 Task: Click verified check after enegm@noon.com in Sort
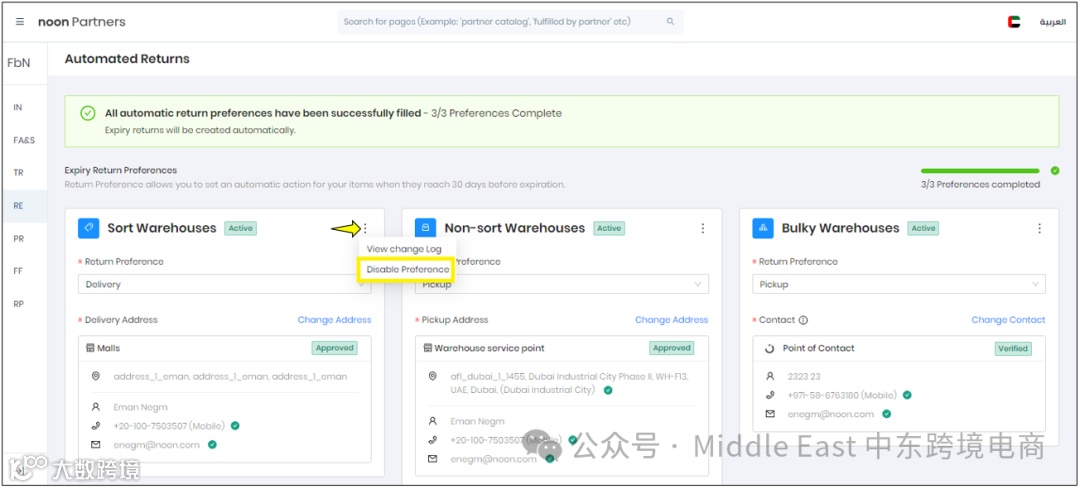(212, 445)
